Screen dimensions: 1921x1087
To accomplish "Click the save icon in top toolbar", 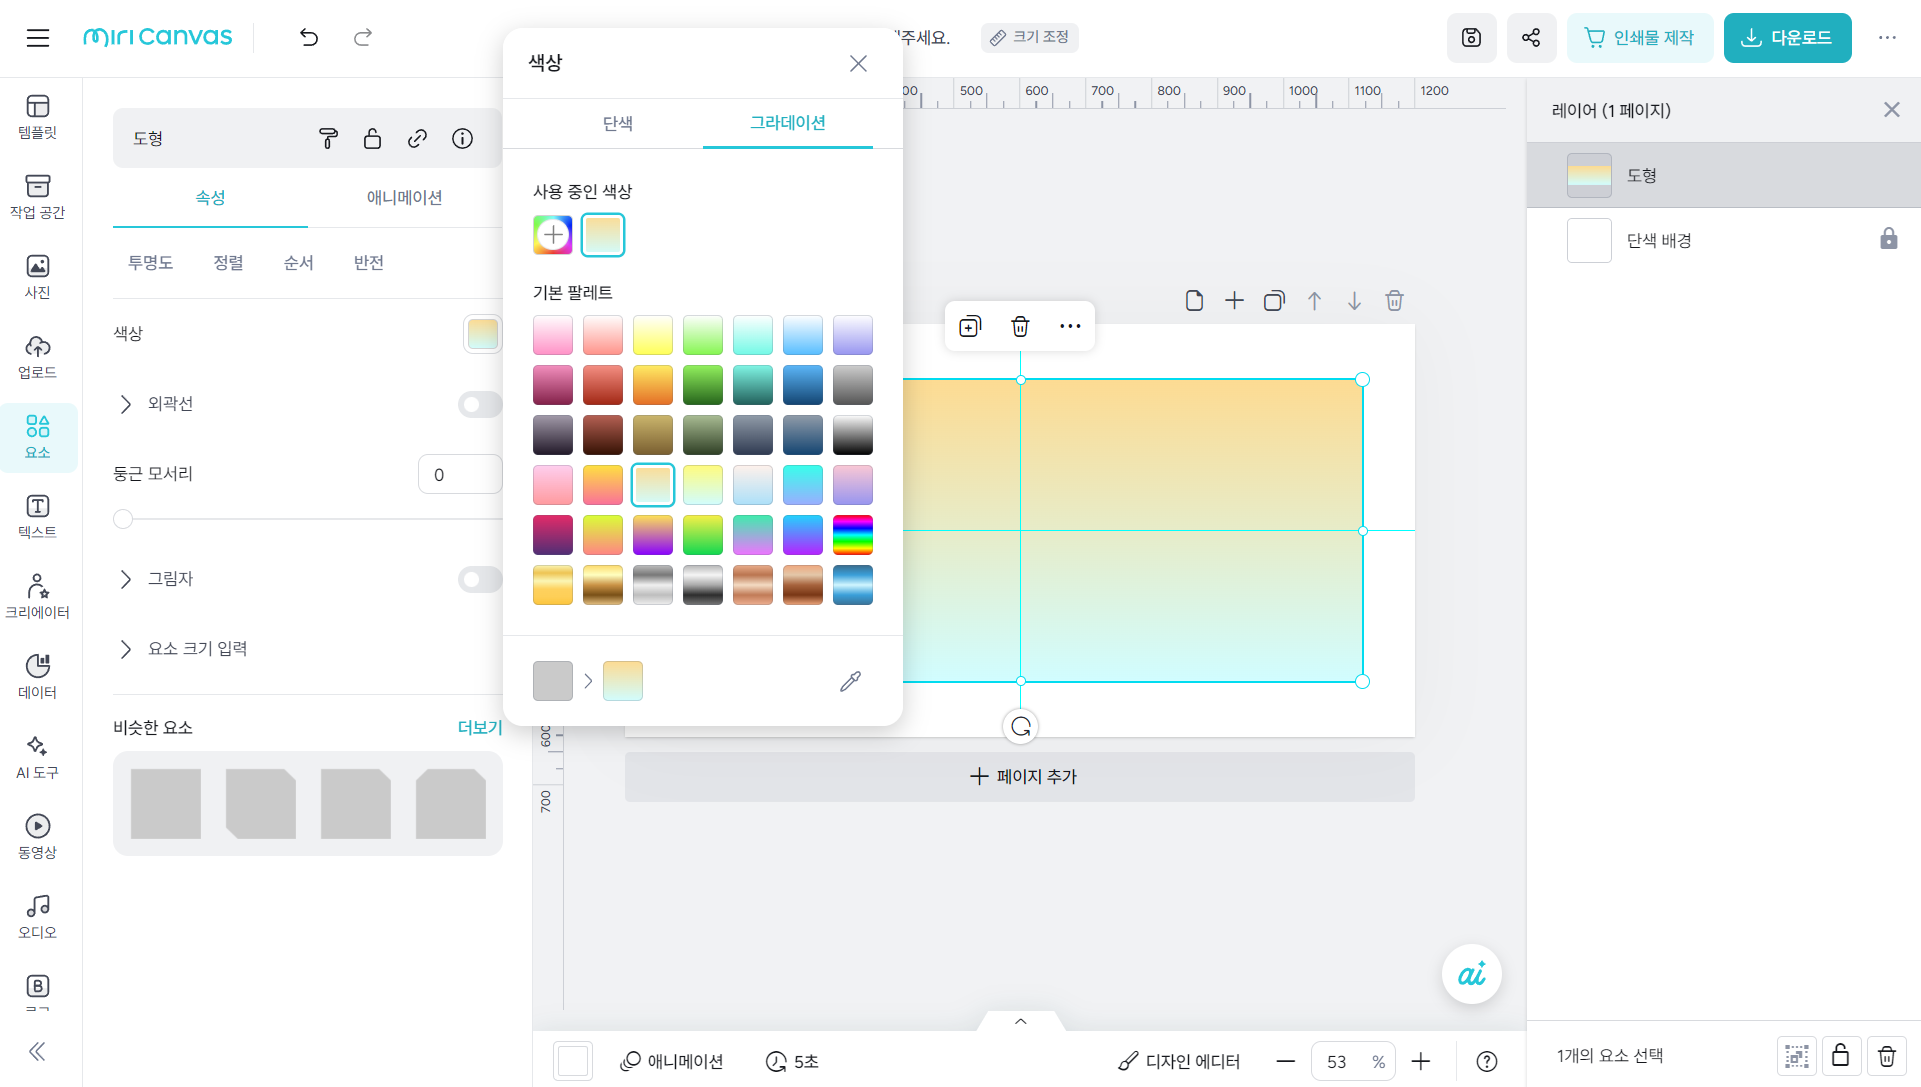I will tap(1471, 38).
